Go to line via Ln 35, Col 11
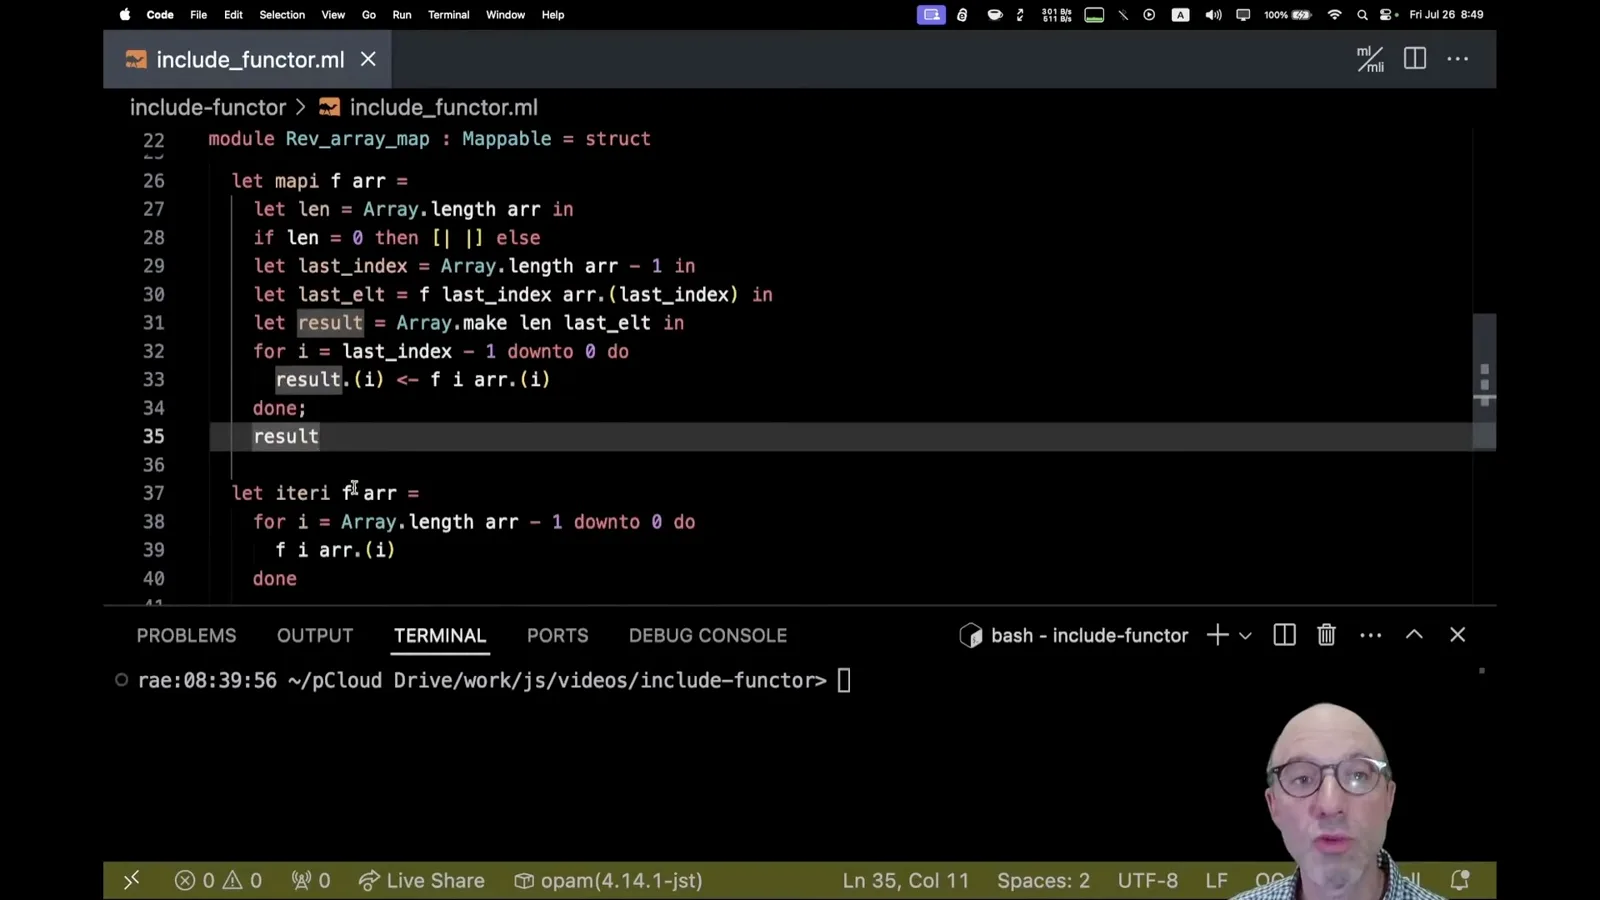This screenshot has width=1600, height=900. (906, 880)
